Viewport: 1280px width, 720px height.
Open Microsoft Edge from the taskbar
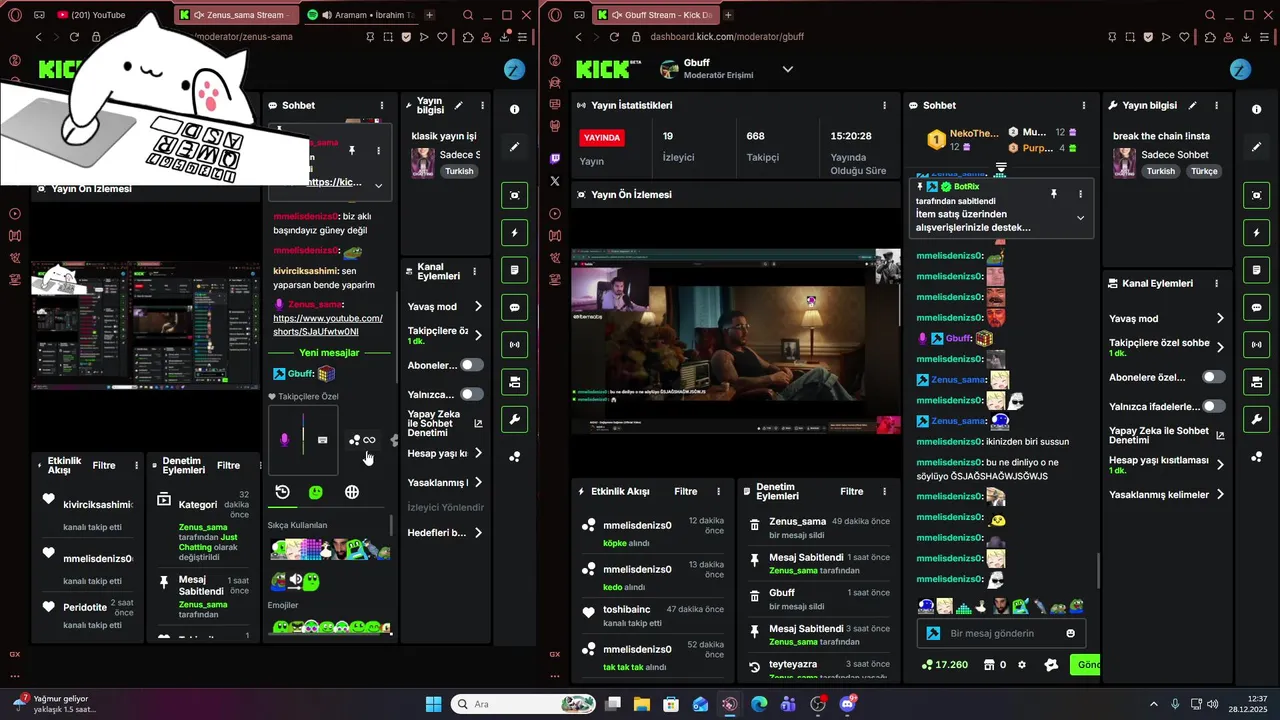point(759,704)
